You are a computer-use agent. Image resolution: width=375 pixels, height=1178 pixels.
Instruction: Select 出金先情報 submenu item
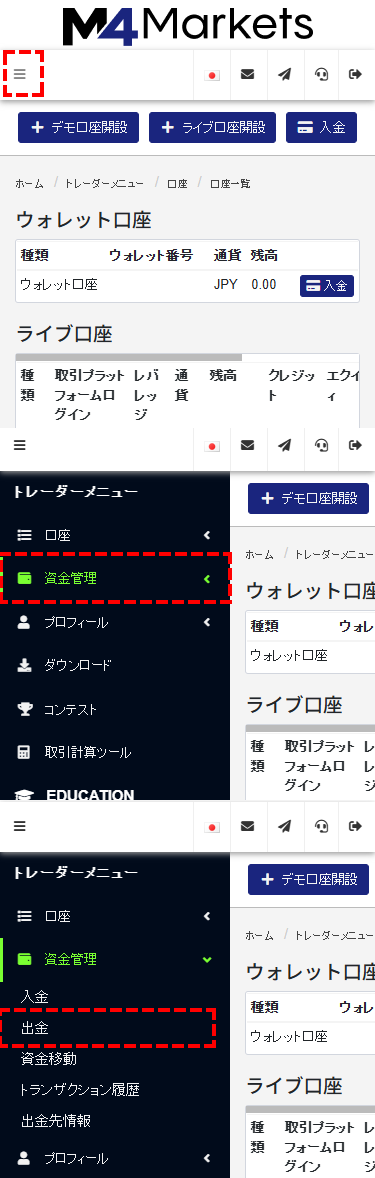tap(56, 1120)
